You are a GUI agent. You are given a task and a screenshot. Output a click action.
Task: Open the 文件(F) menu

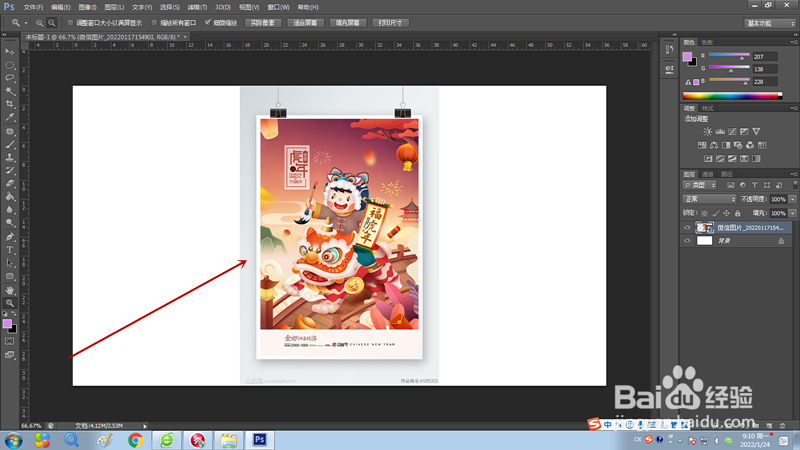33,7
